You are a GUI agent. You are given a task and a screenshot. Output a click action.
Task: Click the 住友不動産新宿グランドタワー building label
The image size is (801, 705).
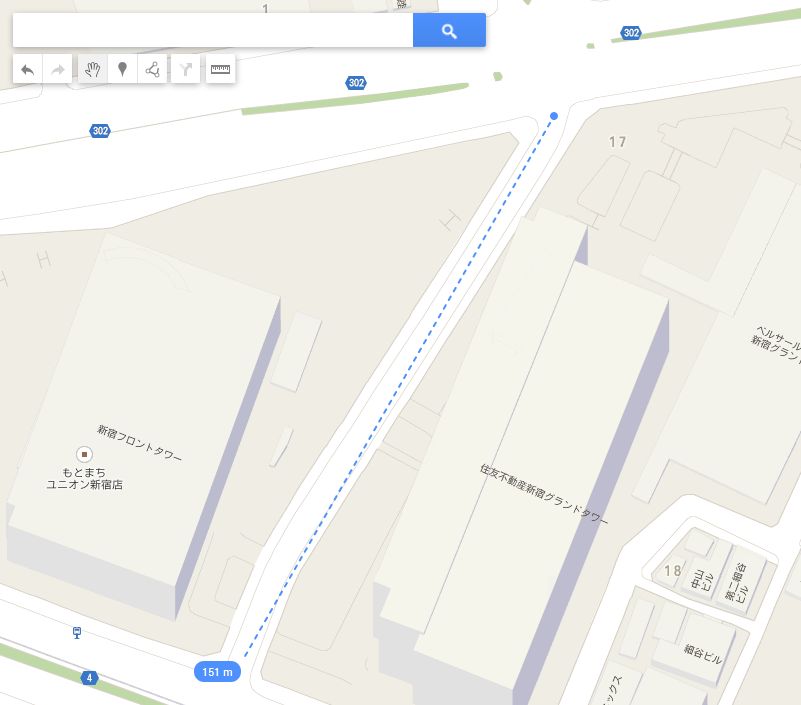pyautogui.click(x=545, y=494)
